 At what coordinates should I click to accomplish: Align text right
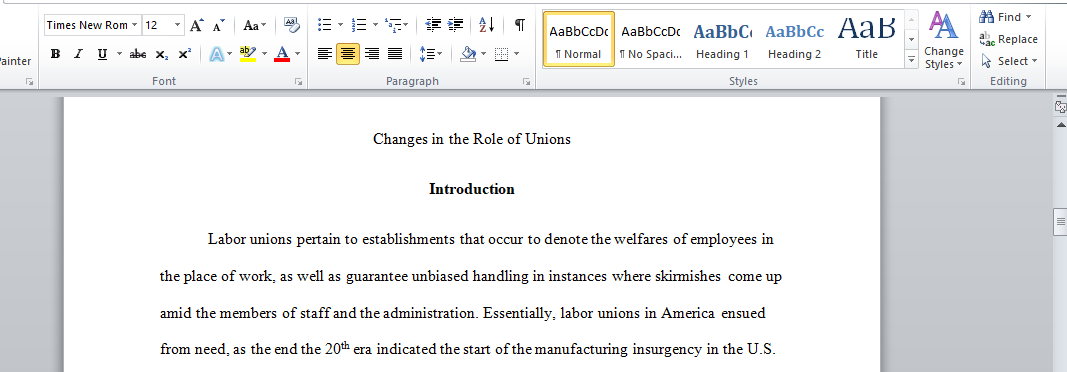point(372,54)
